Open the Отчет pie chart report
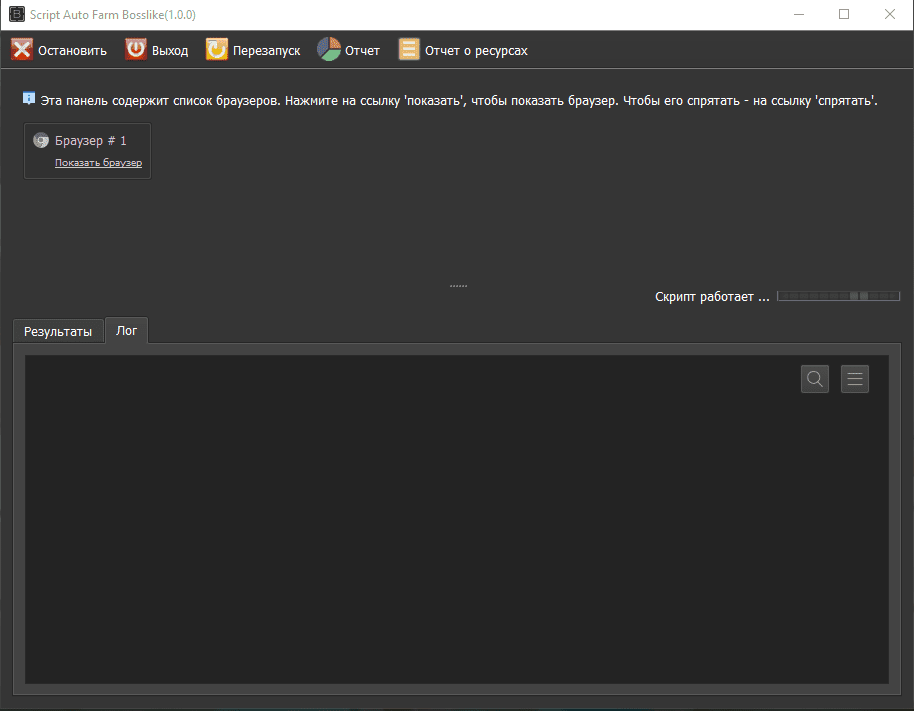The image size is (914, 711). 329,50
